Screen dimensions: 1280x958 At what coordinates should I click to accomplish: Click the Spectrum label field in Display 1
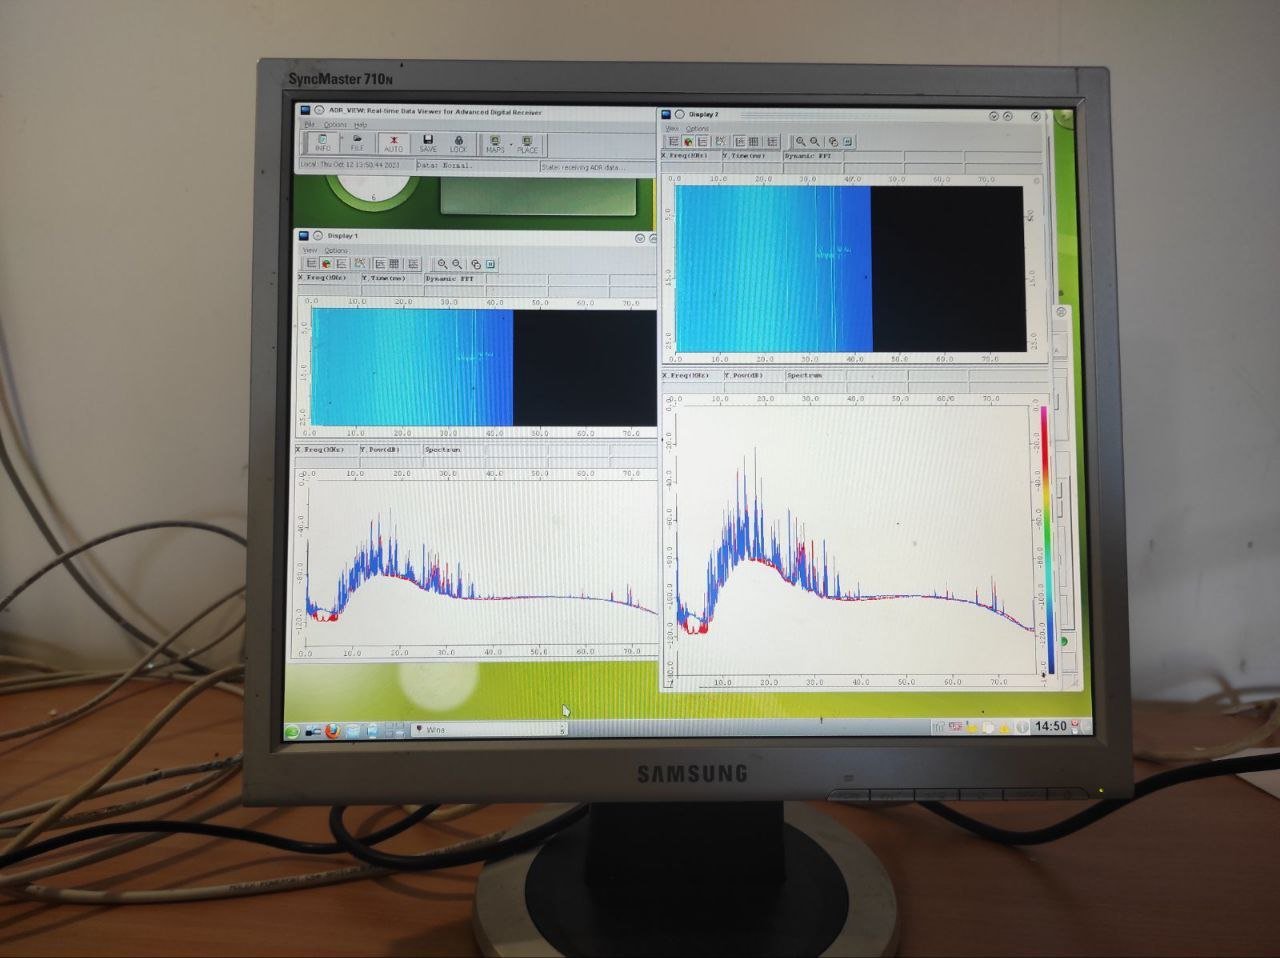(x=453, y=449)
